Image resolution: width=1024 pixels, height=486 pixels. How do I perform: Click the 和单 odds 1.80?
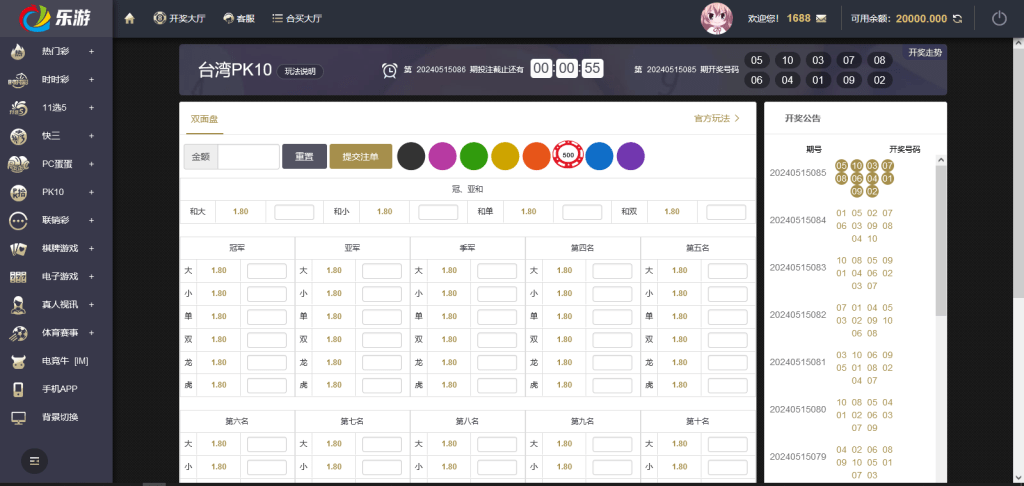[528, 212]
